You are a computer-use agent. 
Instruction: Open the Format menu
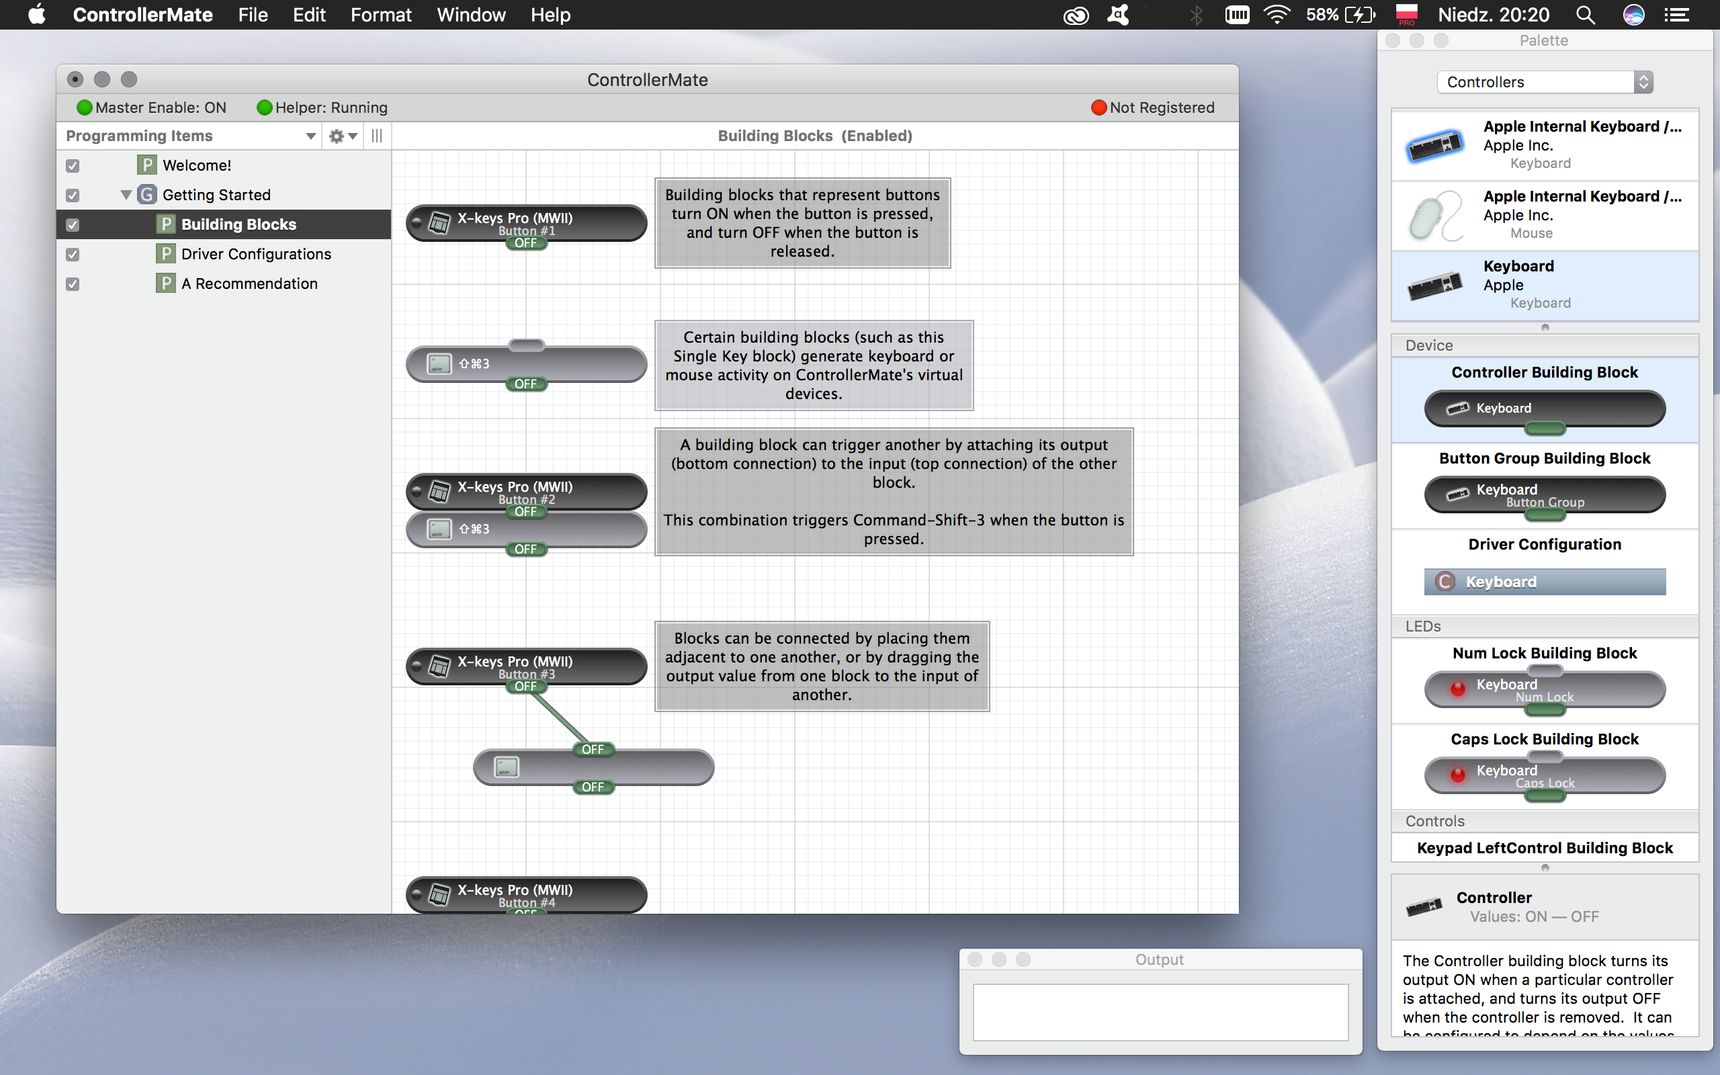381,15
